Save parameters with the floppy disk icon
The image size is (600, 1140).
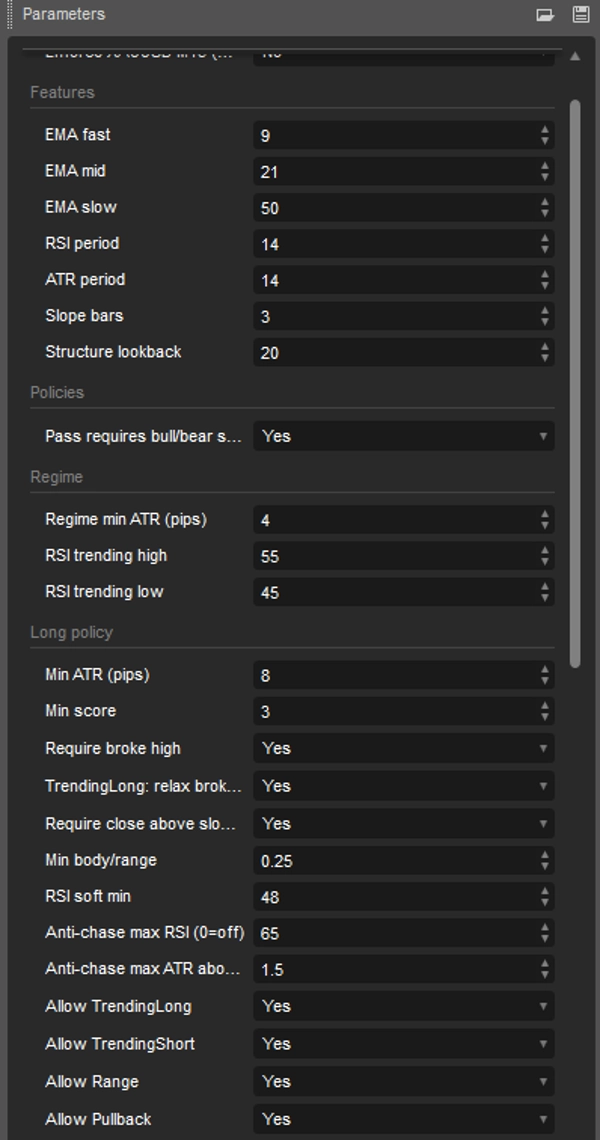[x=580, y=15]
